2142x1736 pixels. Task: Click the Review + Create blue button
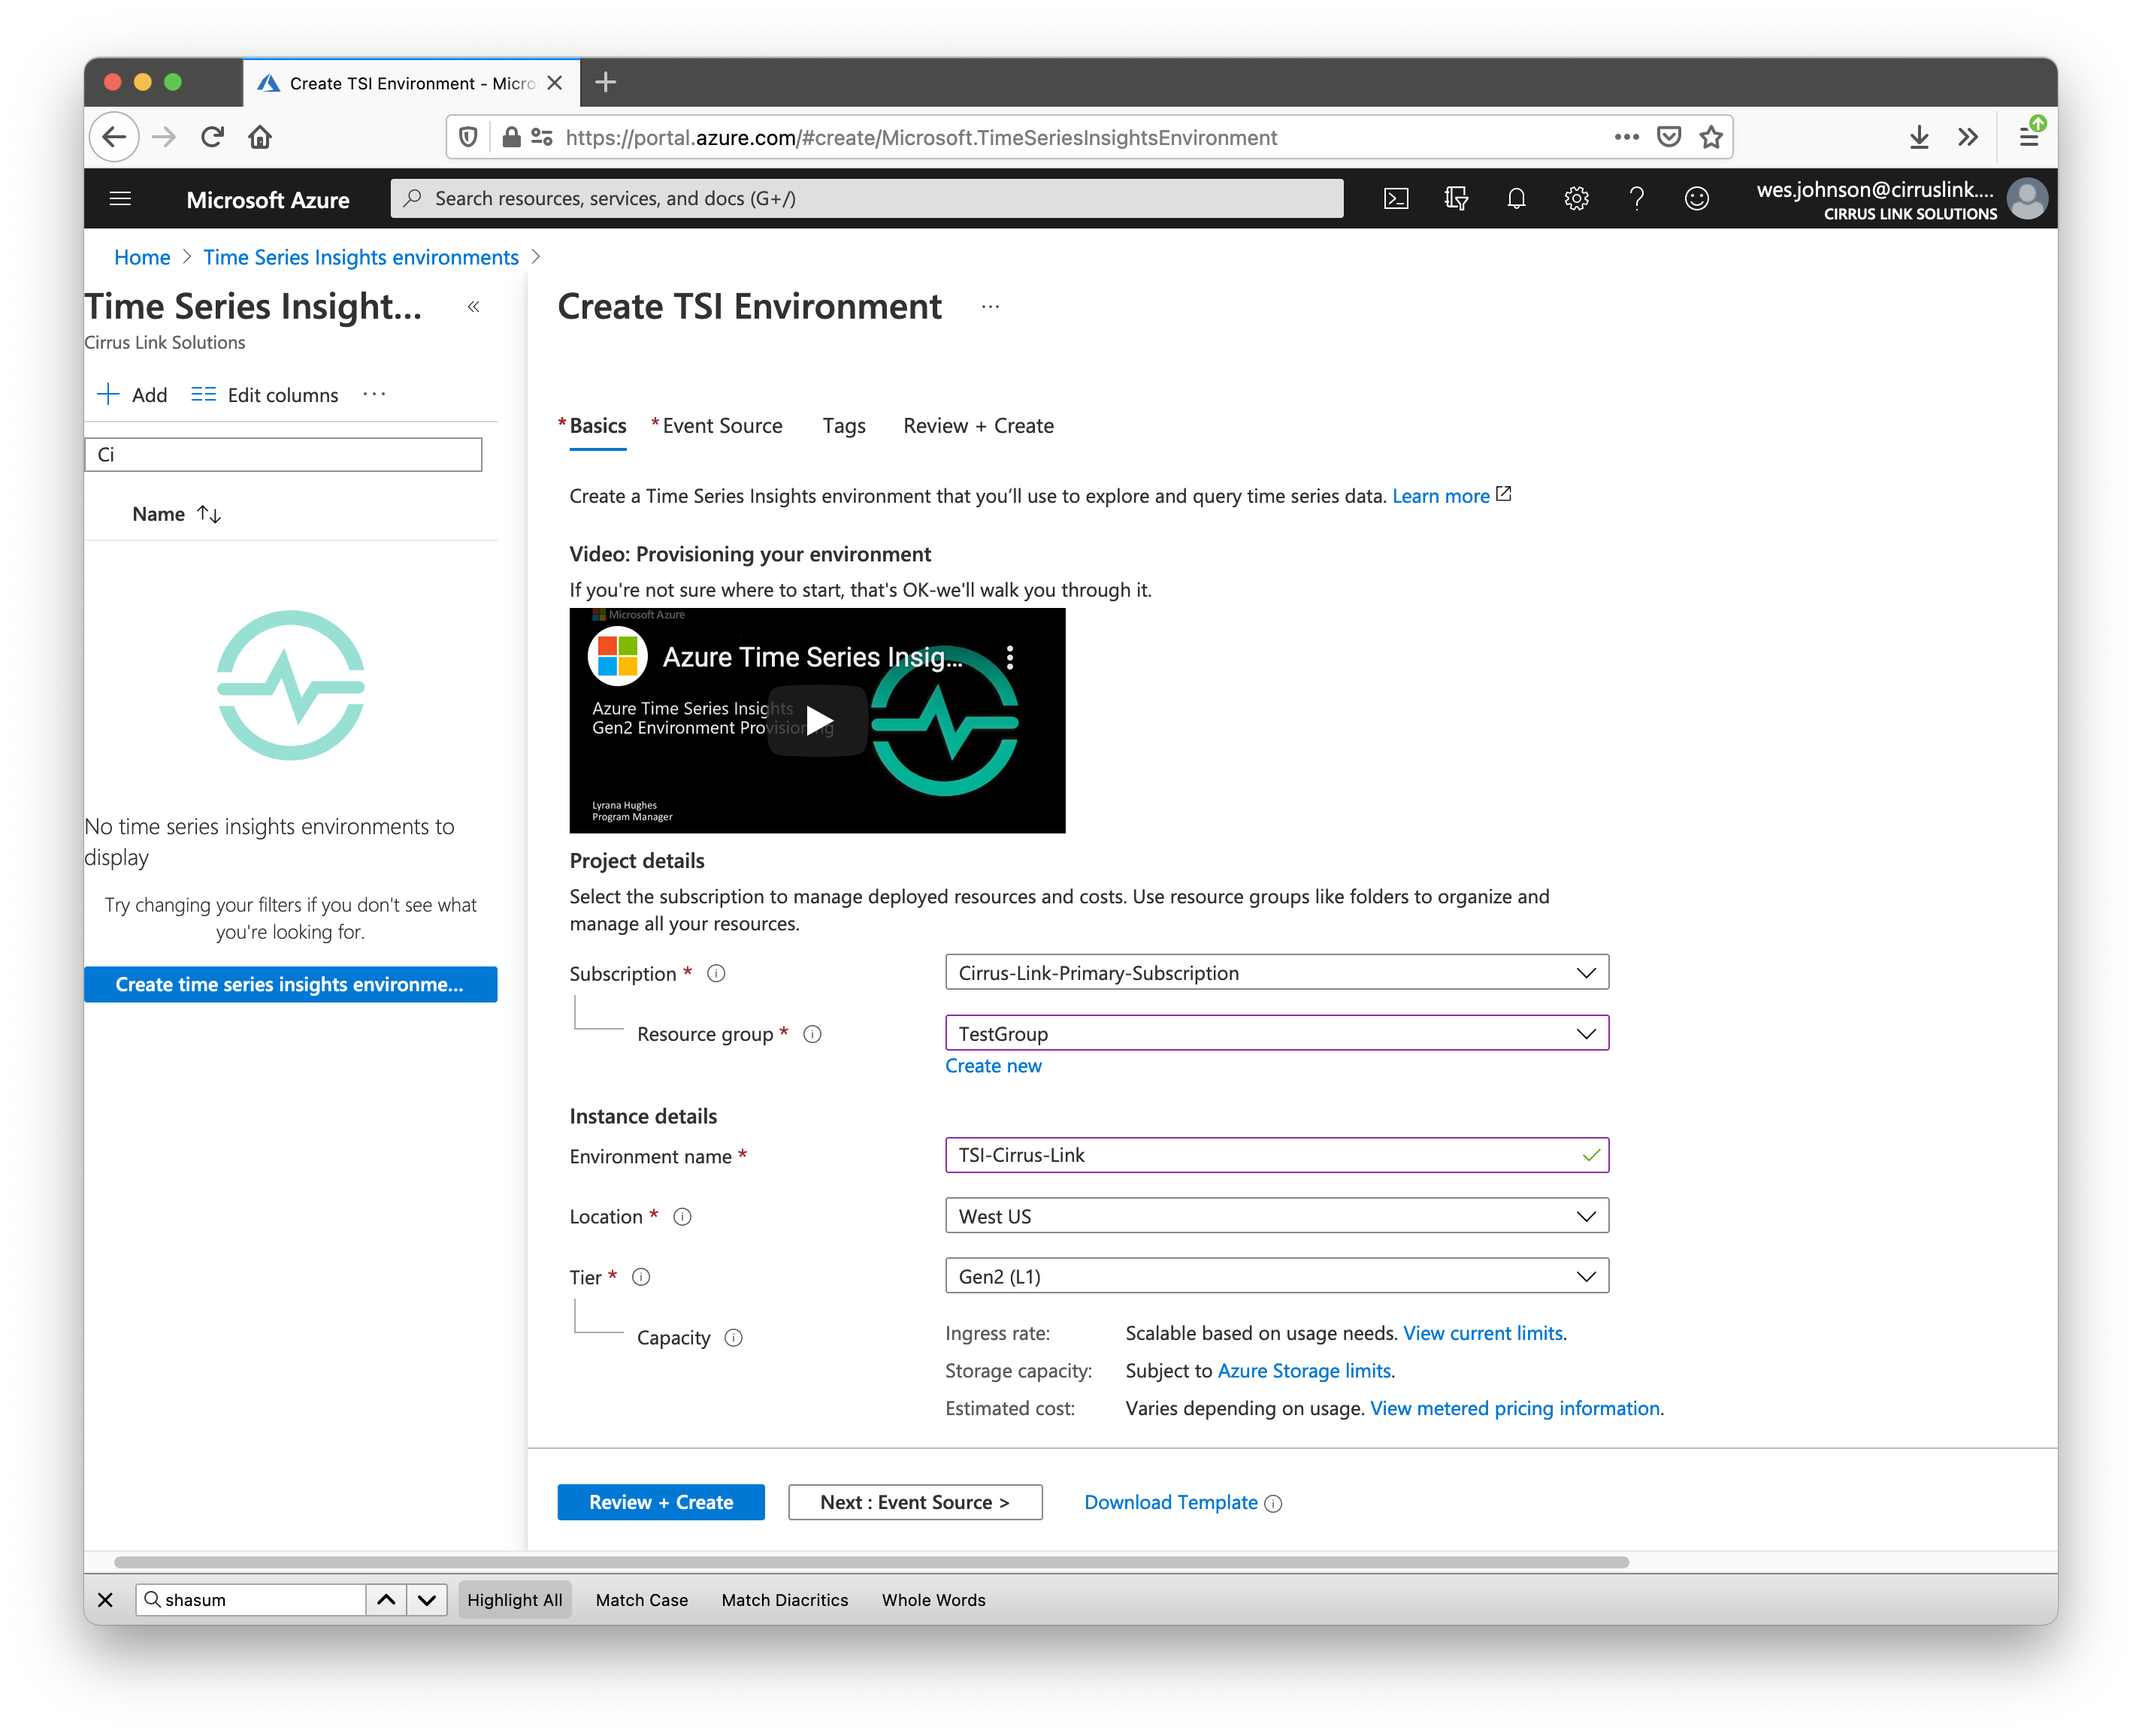click(660, 1502)
